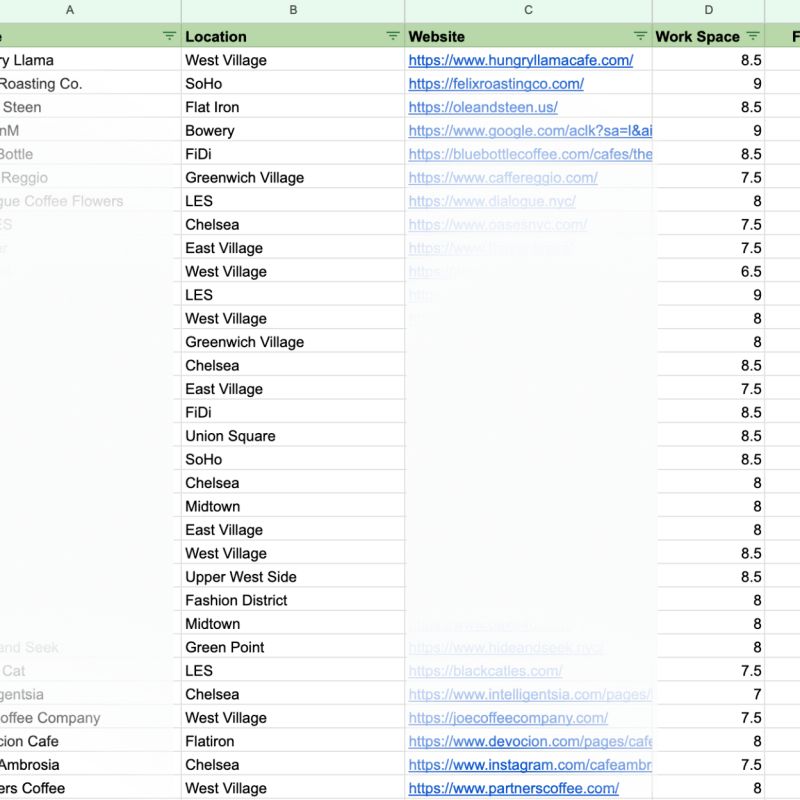The image size is (800, 800).
Task: Open the Website column filter
Action: [x=640, y=36]
